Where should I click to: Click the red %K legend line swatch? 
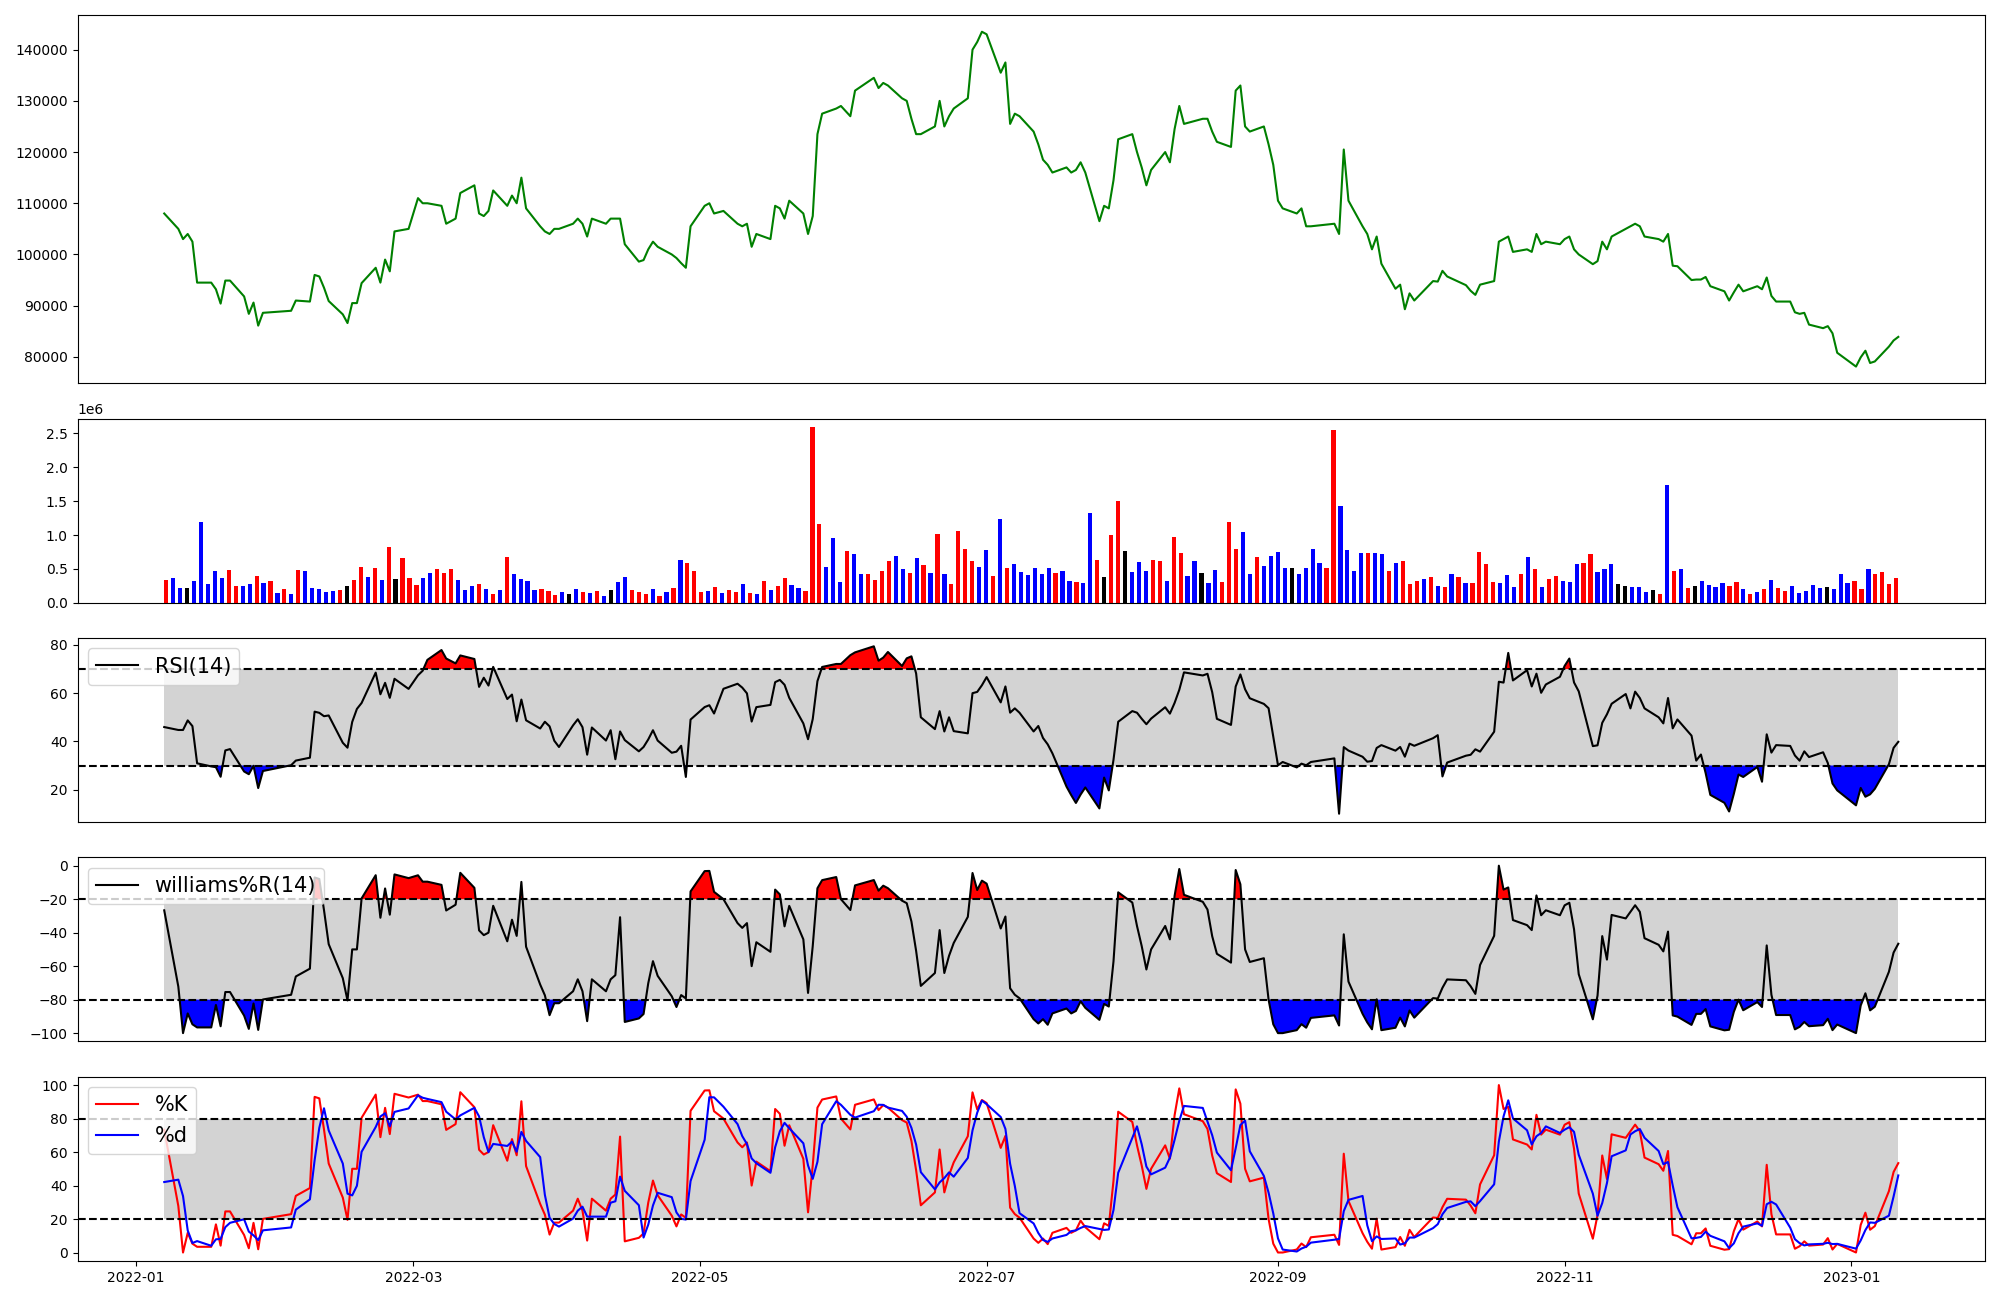pyautogui.click(x=116, y=1104)
